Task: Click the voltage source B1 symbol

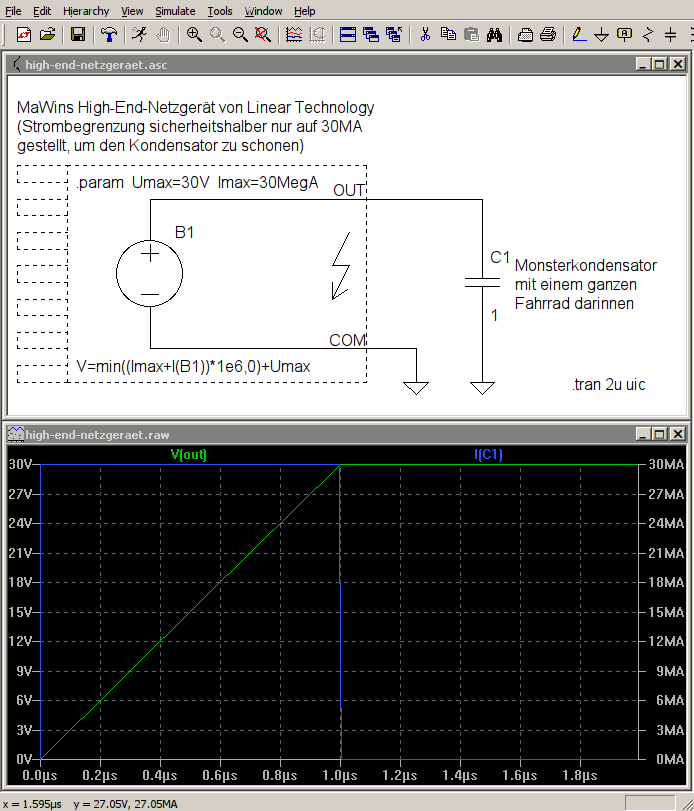Action: click(149, 273)
